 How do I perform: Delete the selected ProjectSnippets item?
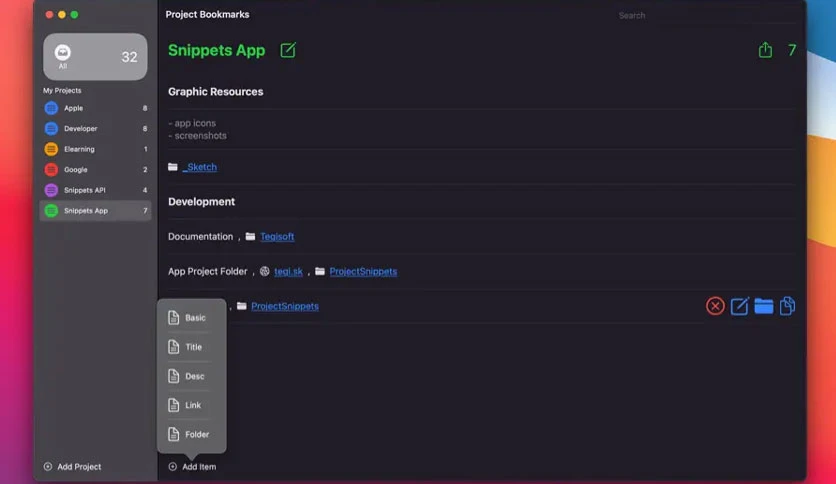[x=715, y=306]
